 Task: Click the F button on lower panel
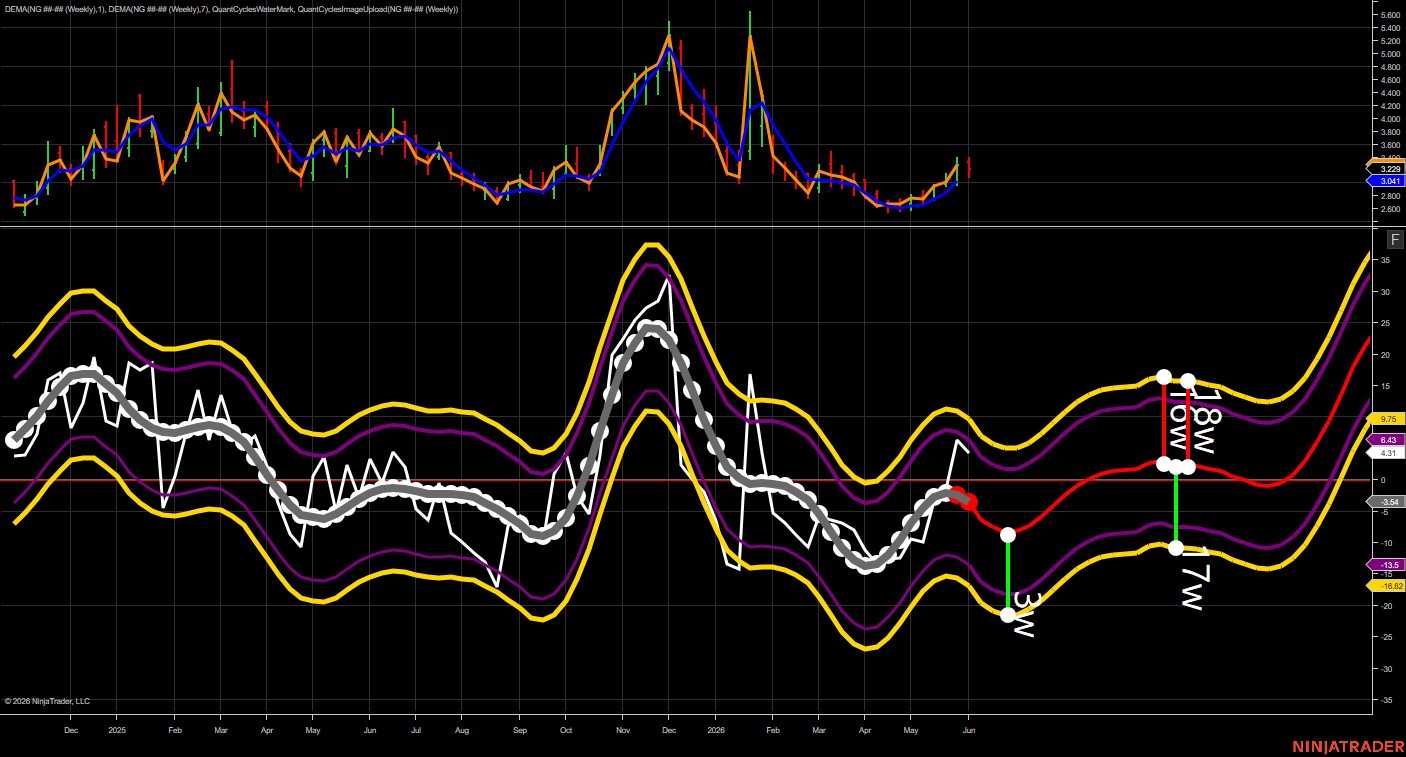1395,239
